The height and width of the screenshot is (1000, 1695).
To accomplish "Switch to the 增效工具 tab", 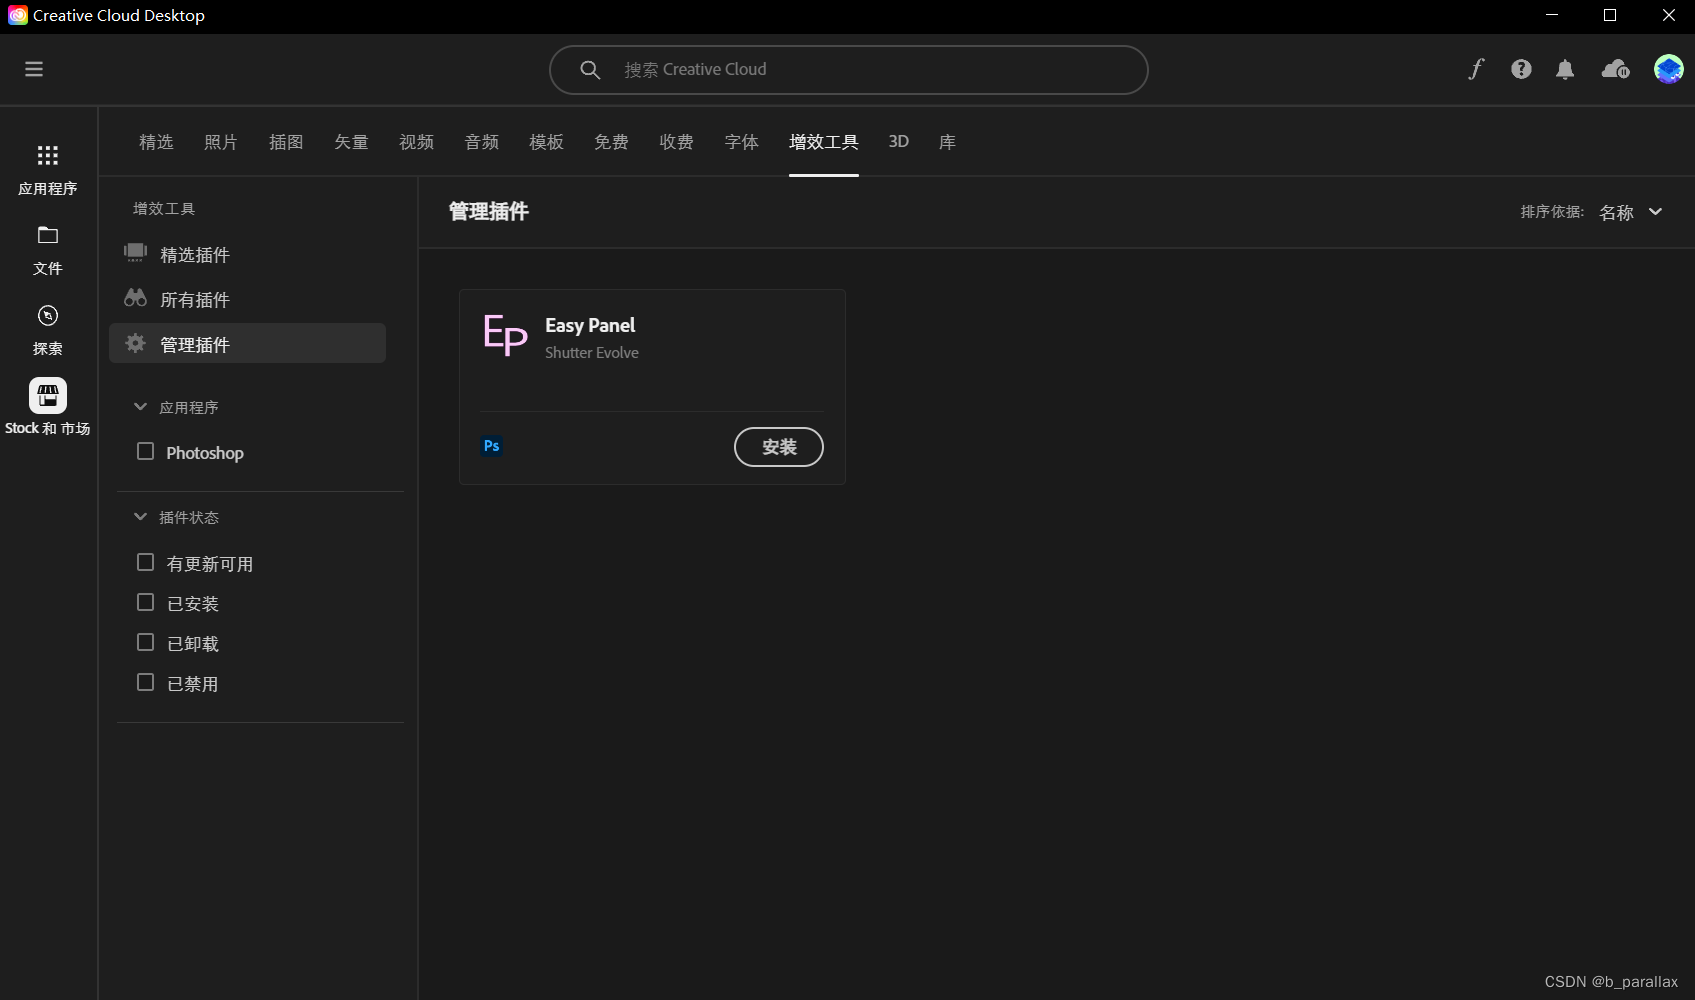I will pyautogui.click(x=823, y=142).
